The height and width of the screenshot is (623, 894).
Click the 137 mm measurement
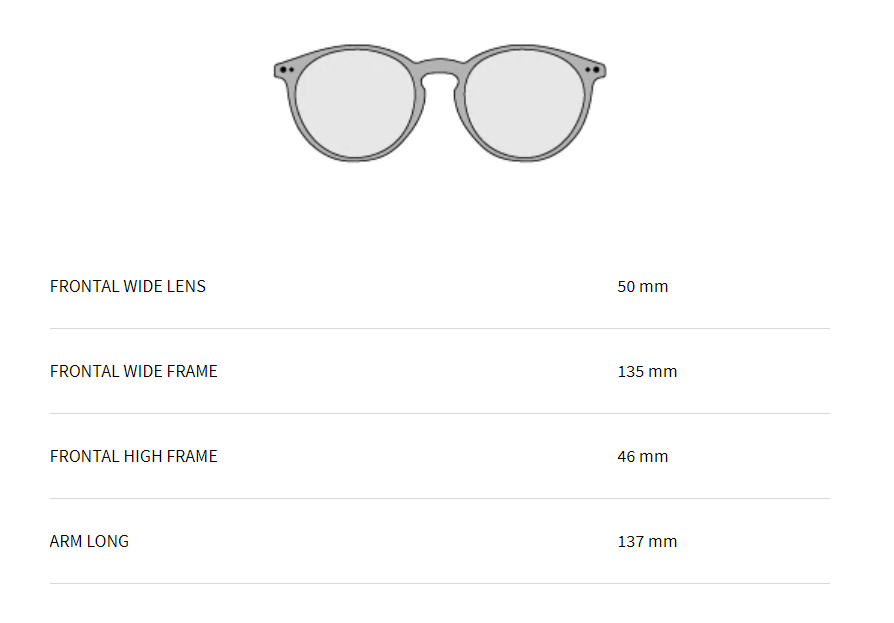coord(647,541)
